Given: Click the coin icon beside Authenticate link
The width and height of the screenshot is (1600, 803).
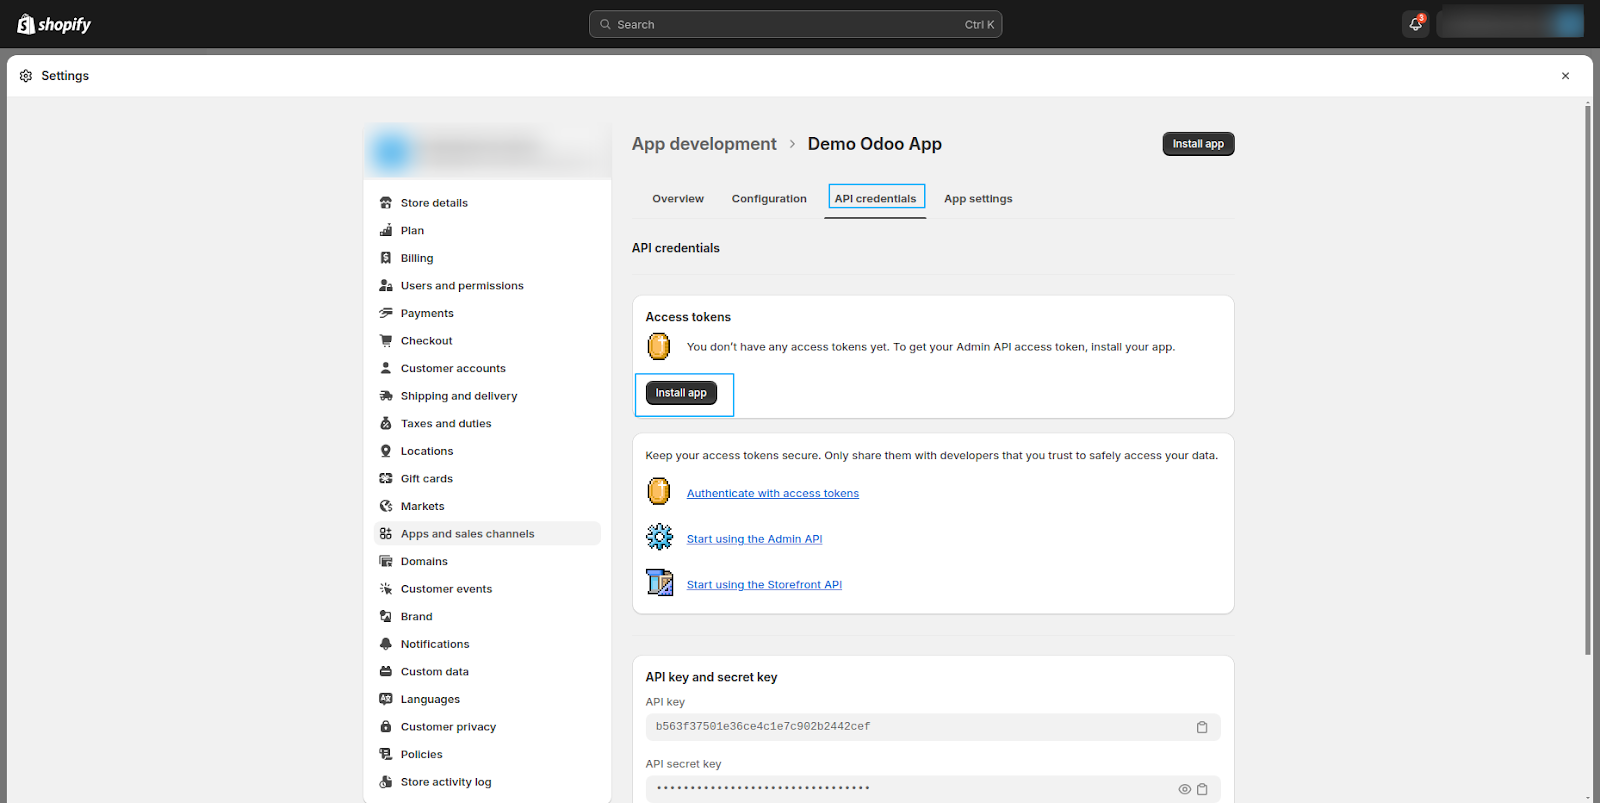Looking at the screenshot, I should (659, 492).
